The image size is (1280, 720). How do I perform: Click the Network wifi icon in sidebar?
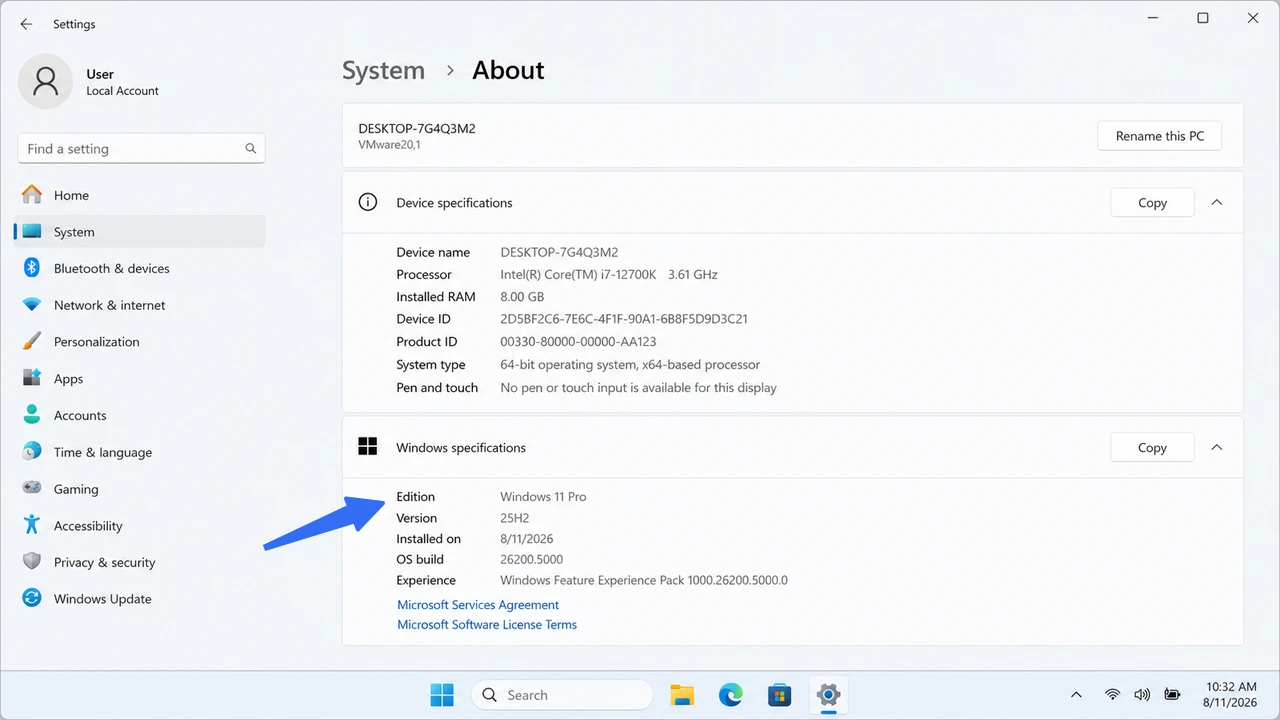click(32, 305)
